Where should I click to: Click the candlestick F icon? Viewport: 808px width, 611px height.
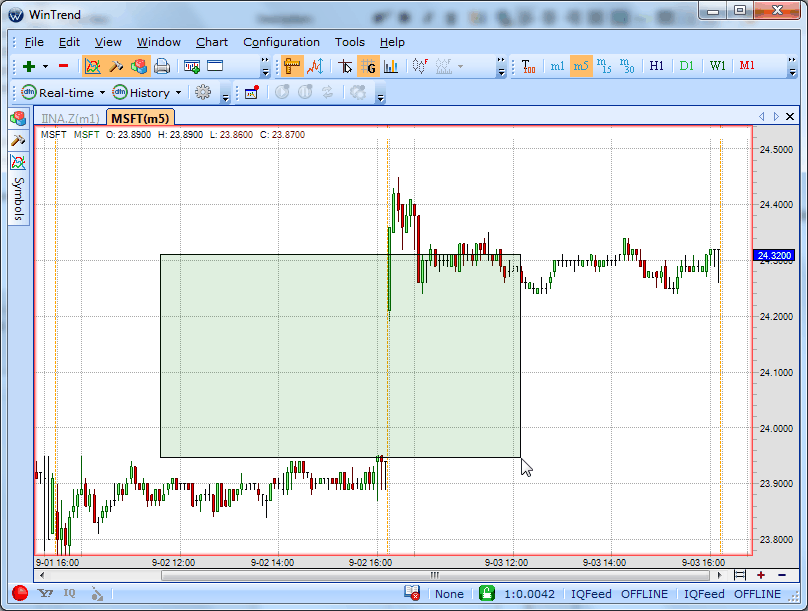pos(420,66)
